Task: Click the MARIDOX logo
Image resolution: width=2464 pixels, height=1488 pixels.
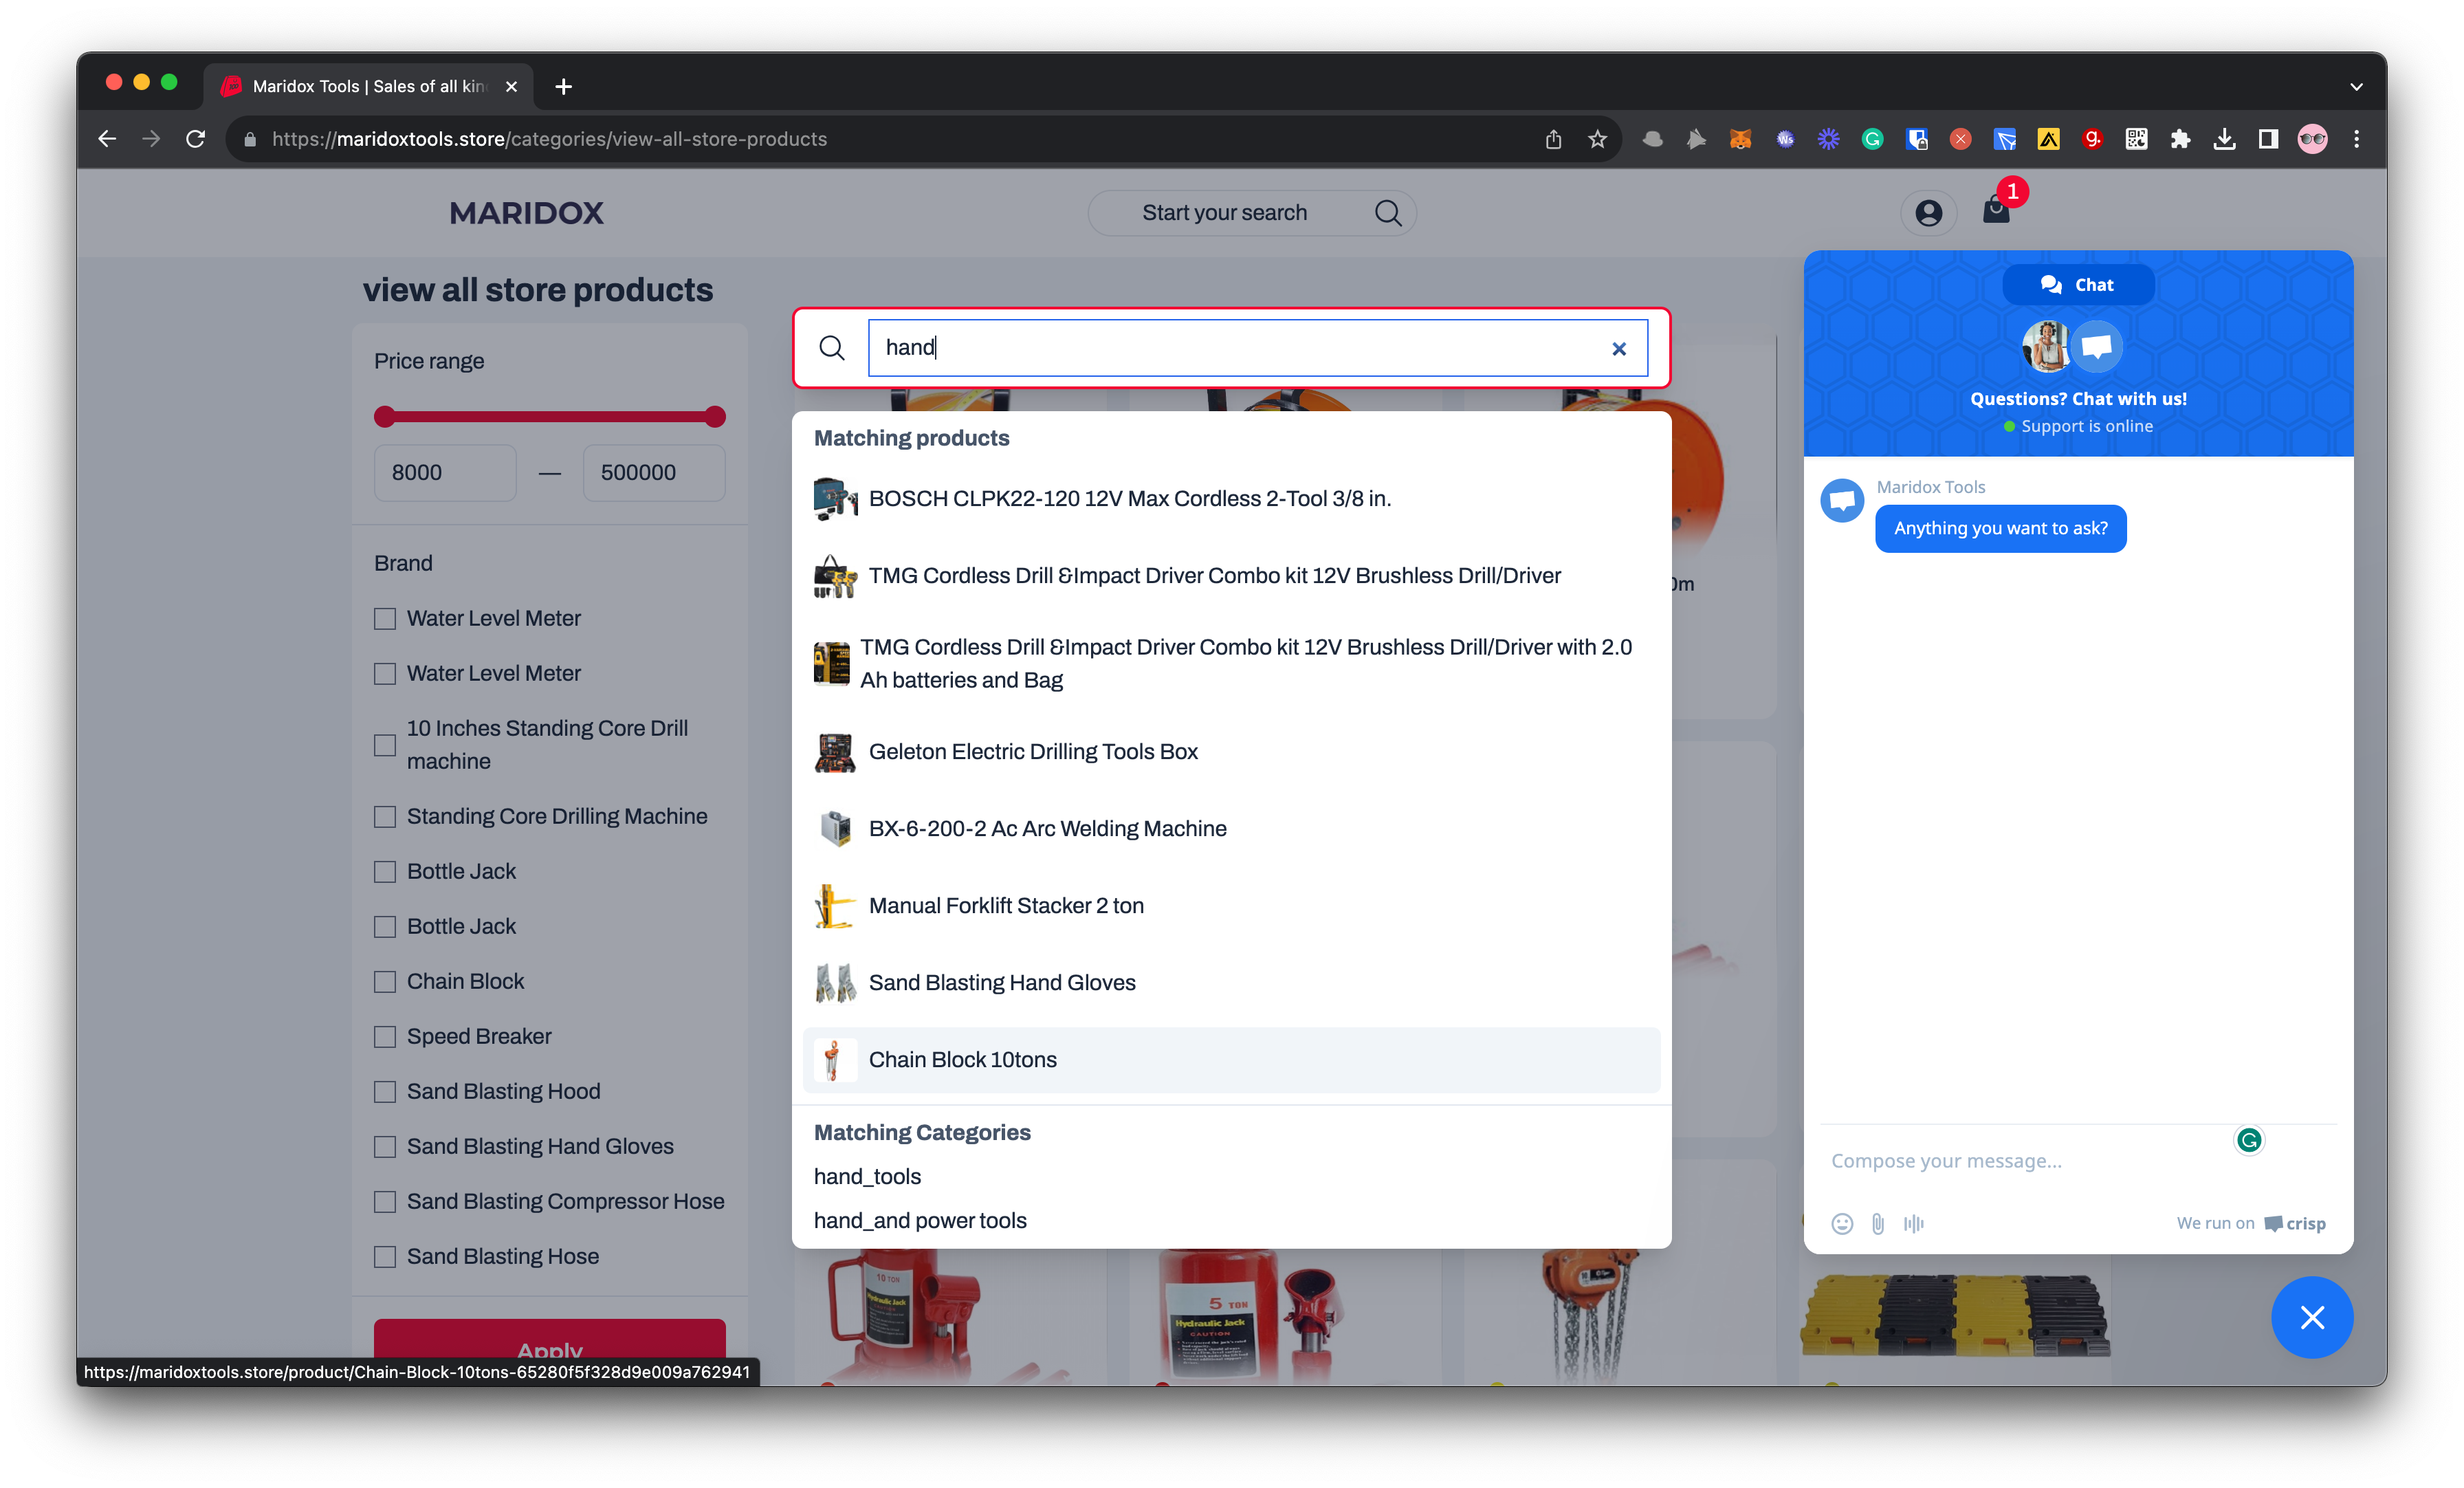Action: tap(526, 213)
